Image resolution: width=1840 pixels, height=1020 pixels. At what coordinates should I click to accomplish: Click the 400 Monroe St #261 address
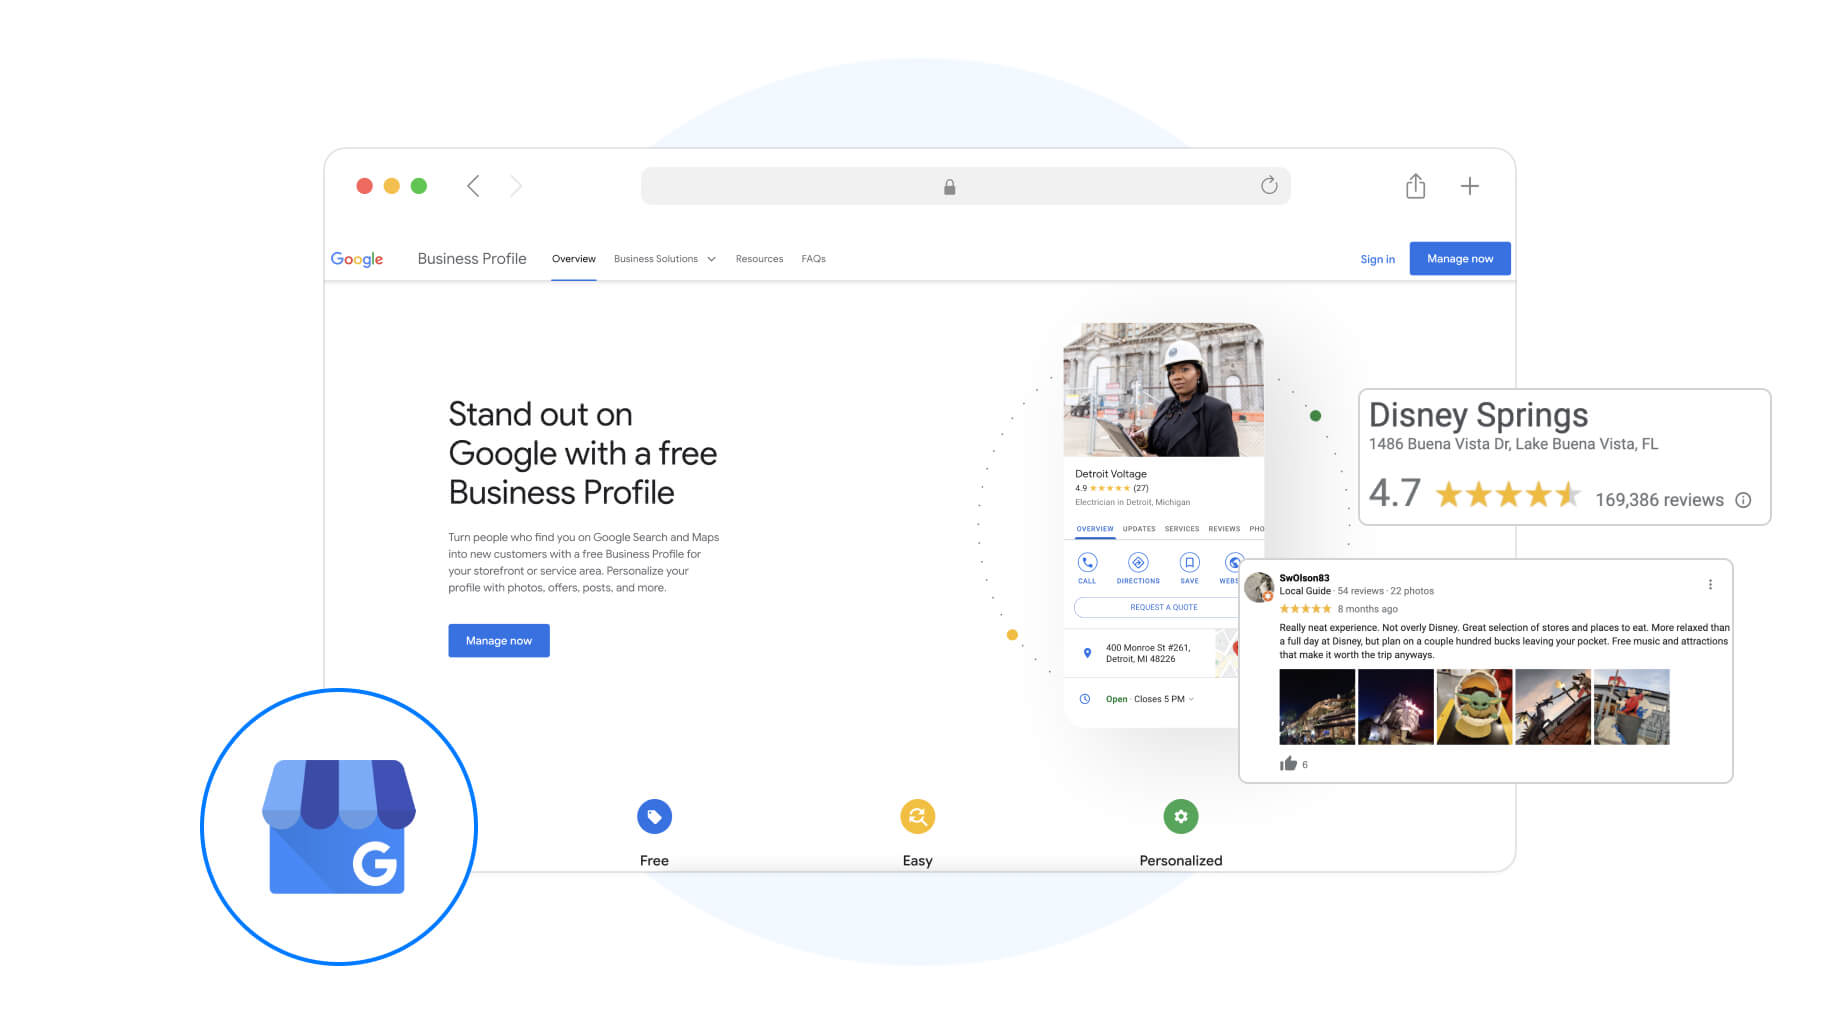1148,653
